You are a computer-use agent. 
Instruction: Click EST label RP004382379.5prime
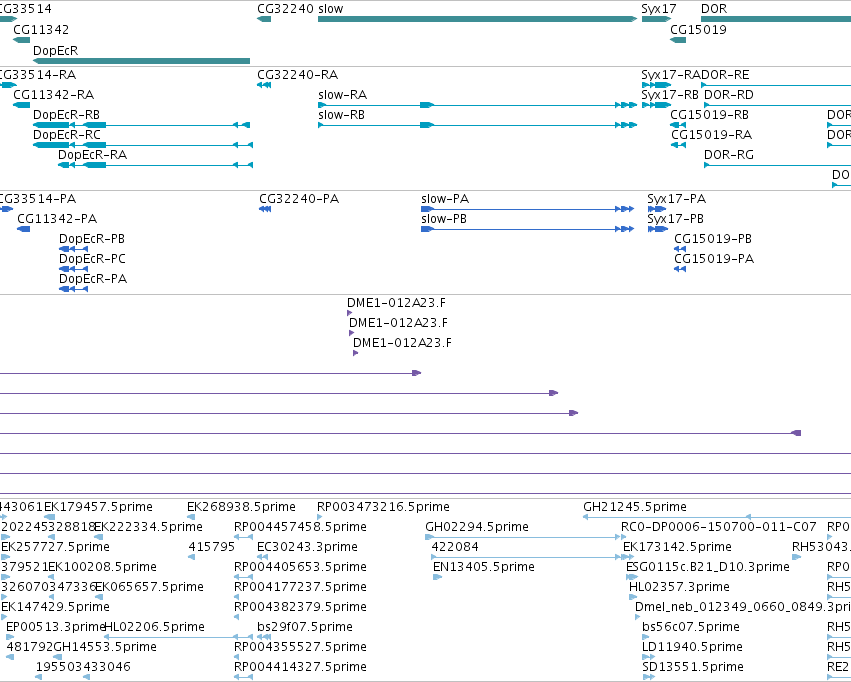(x=300, y=608)
